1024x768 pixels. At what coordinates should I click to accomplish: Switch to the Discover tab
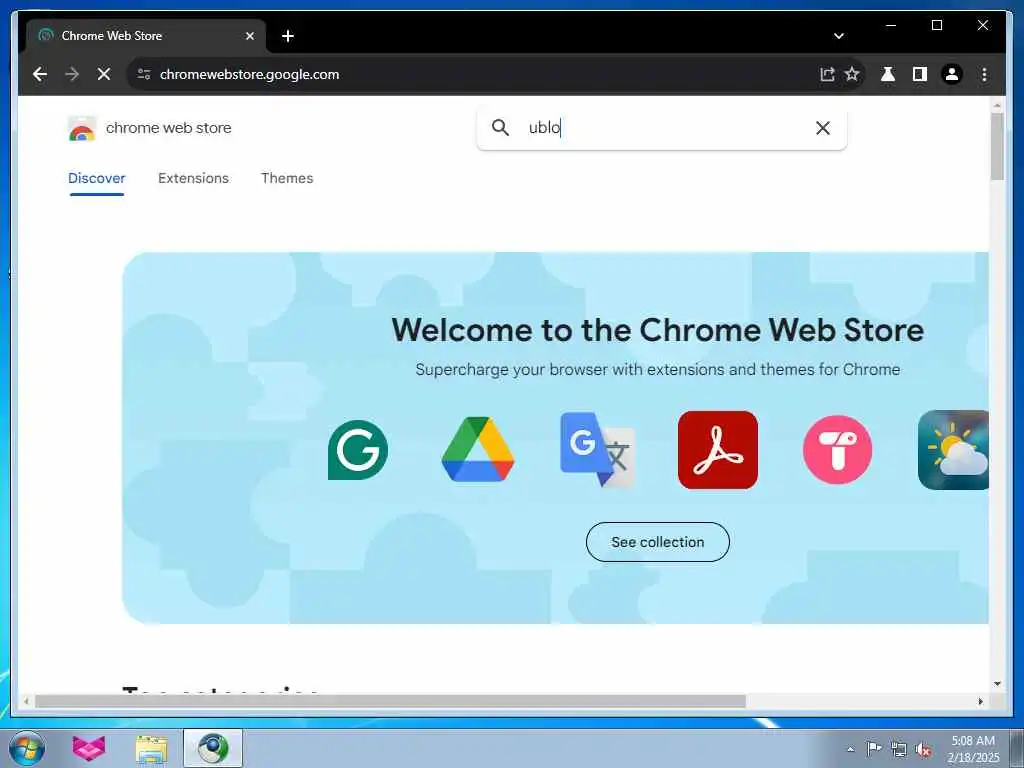point(97,178)
